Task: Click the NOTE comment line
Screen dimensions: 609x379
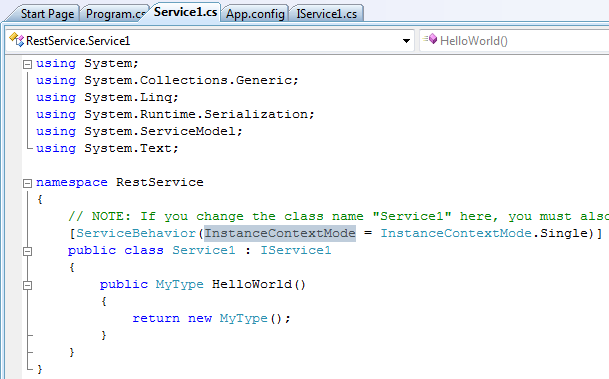Action: (x=339, y=216)
